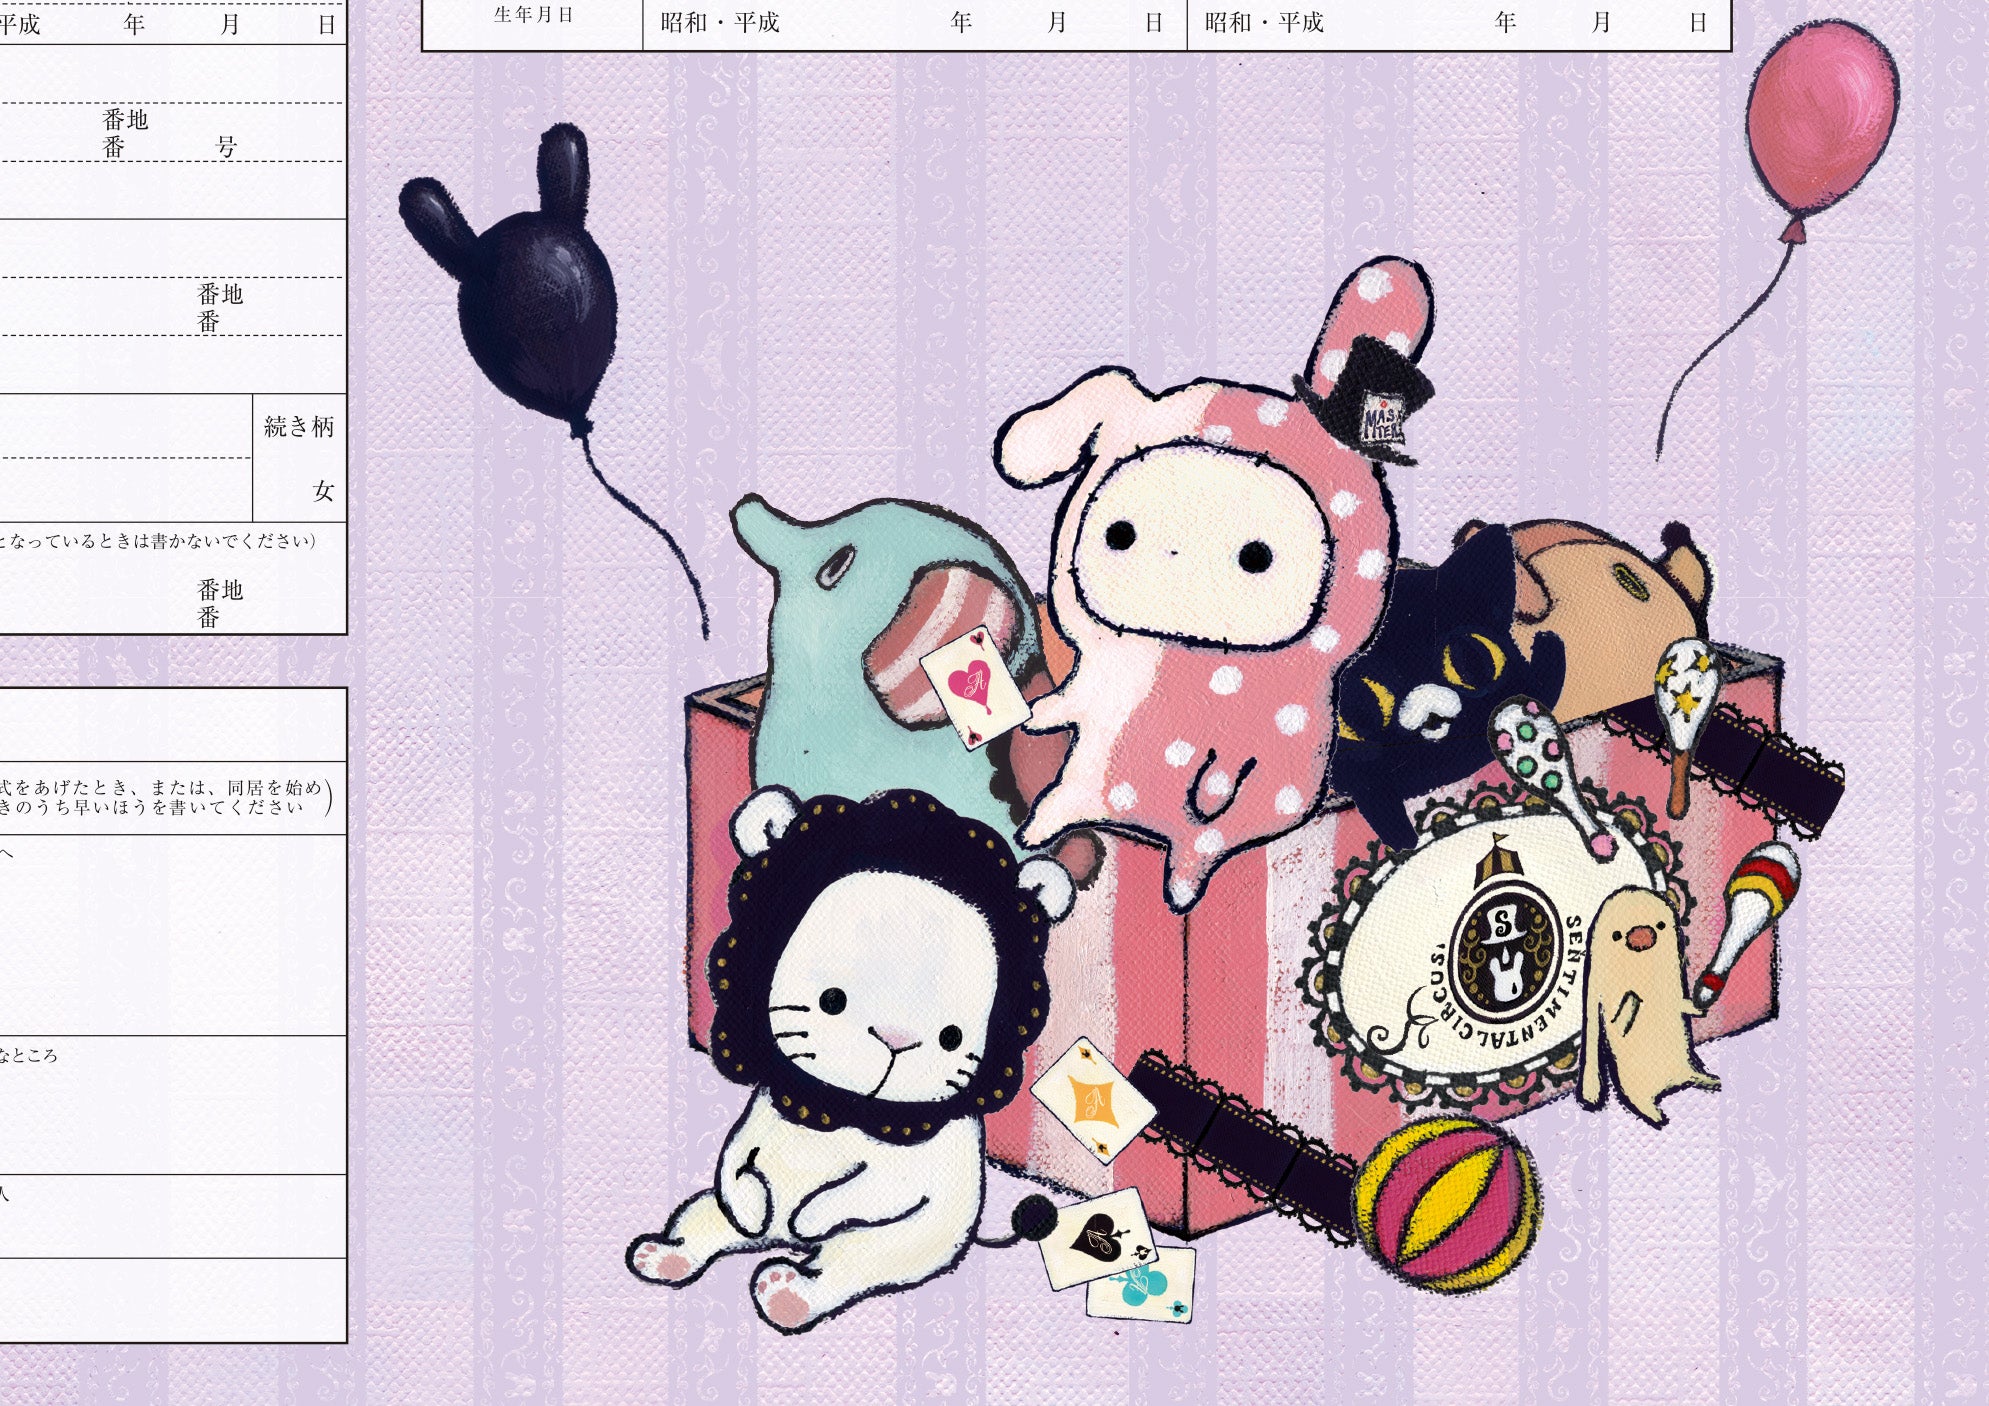Click the star-patterned maraca
The width and height of the screenshot is (1989, 1406).
click(x=1689, y=695)
